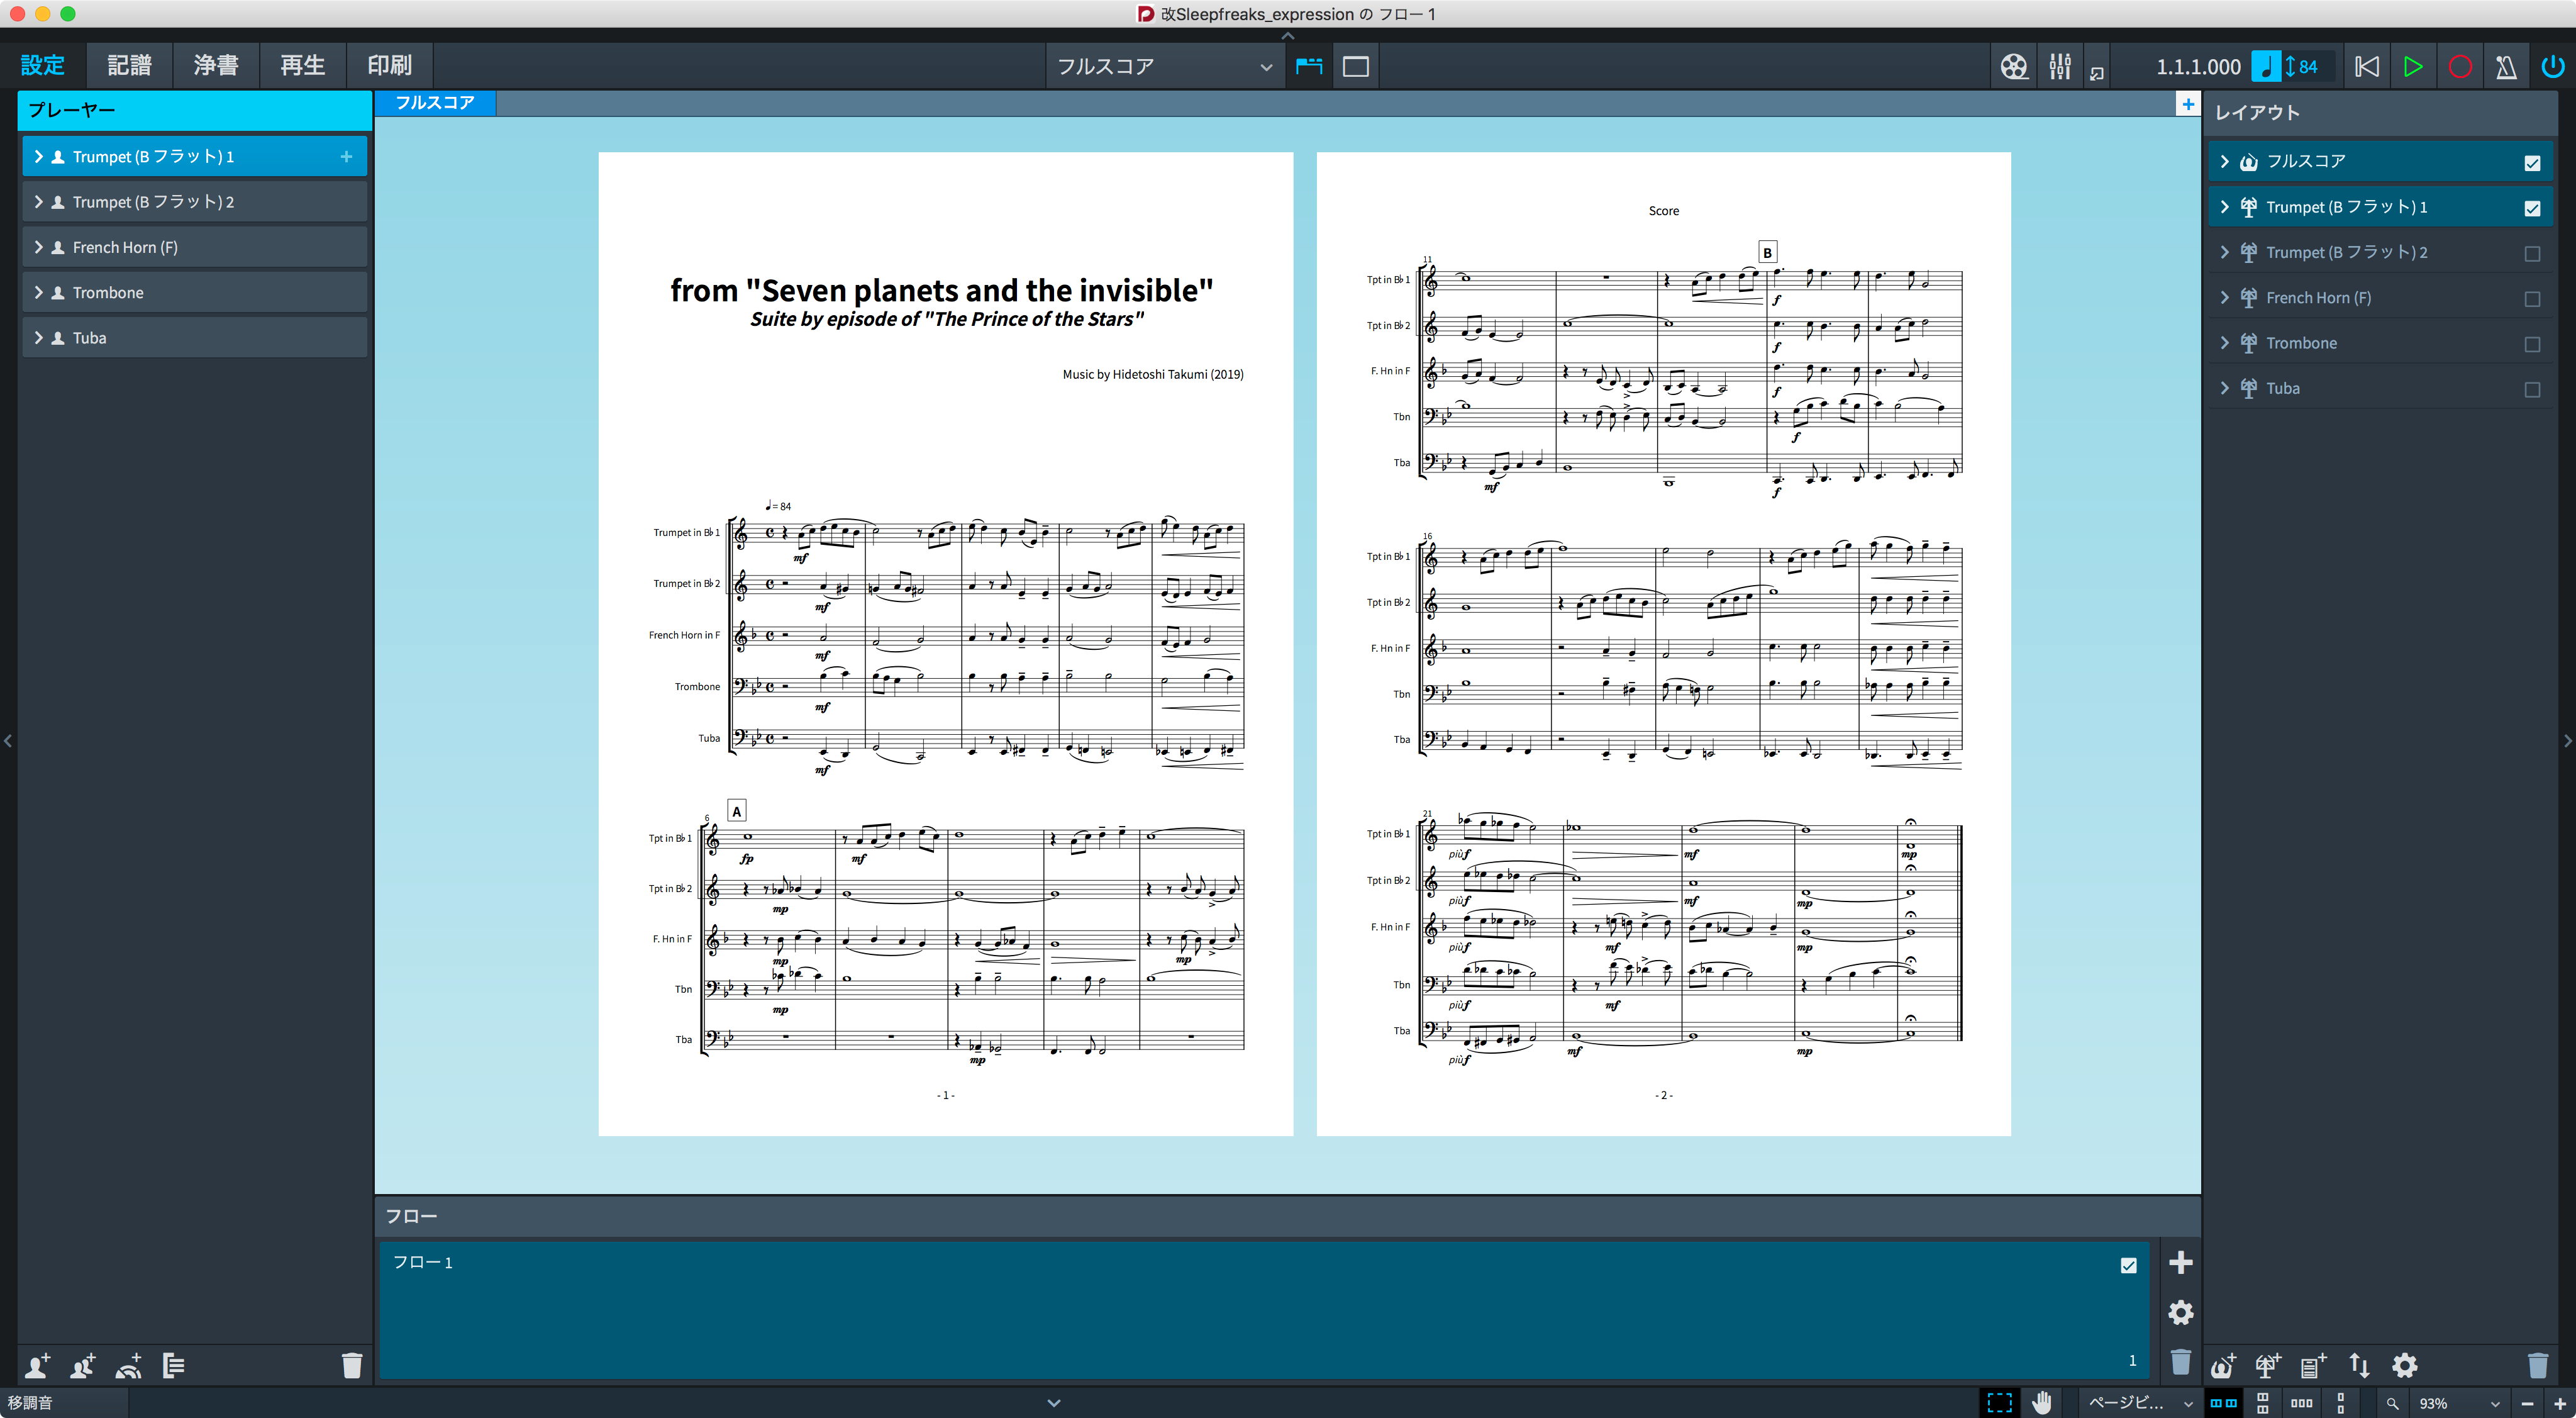Open flow settings gear icon
The image size is (2576, 1418).
pyautogui.click(x=2180, y=1312)
